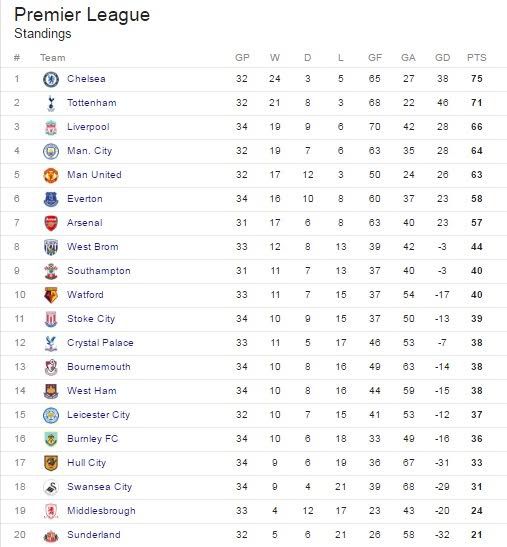Click the Premier League title heading
The image size is (507, 547).
click(x=82, y=15)
